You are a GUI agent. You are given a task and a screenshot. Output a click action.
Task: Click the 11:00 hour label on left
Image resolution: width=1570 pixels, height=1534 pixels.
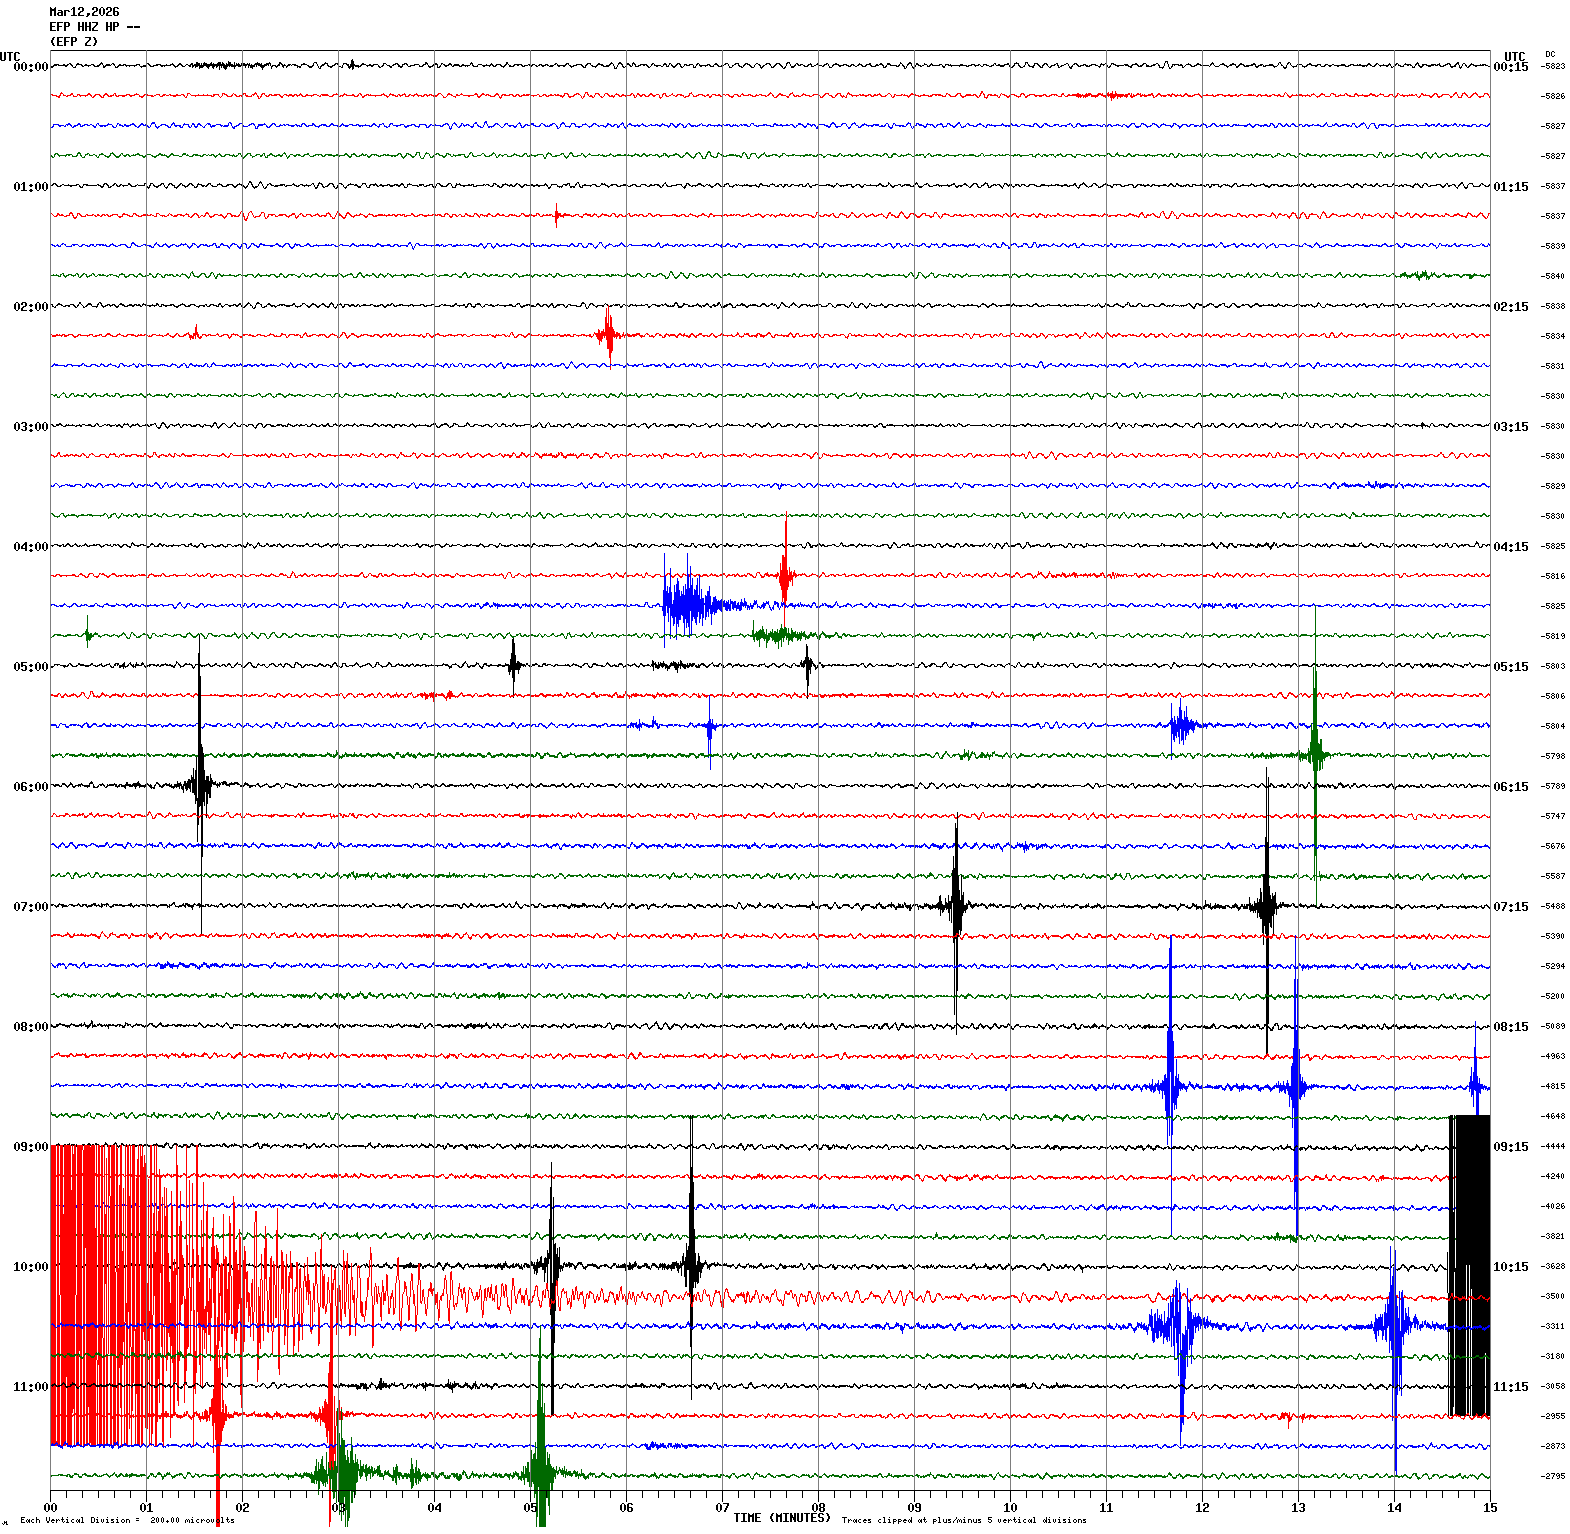pyautogui.click(x=30, y=1387)
